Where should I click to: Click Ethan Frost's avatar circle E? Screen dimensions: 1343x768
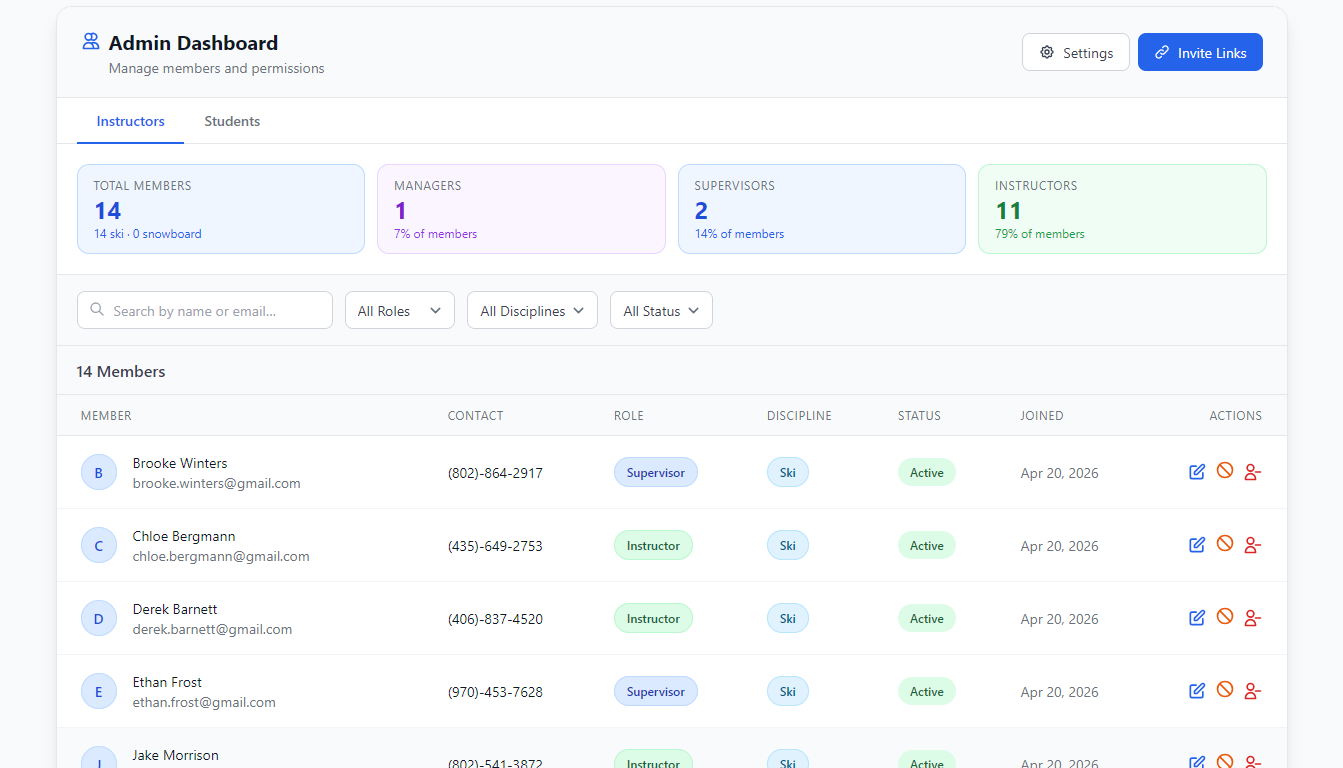coord(99,691)
